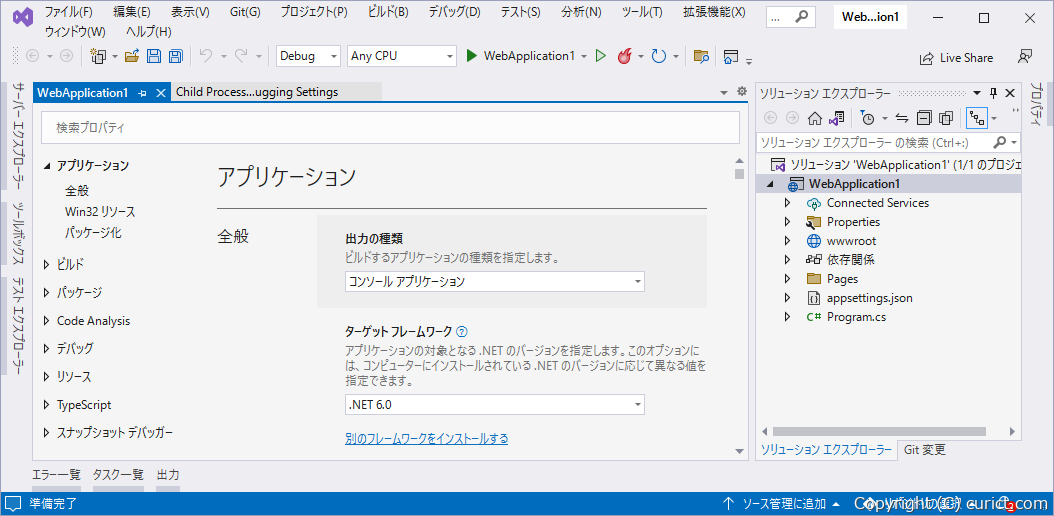Switch to Git 変更 tab
Viewport: 1054px width, 516px height.
coord(924,449)
